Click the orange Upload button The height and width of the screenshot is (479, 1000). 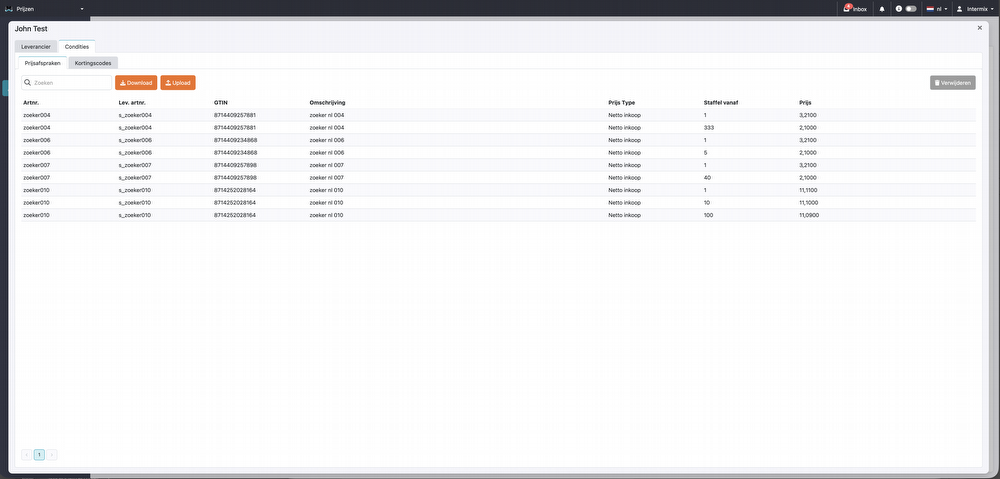[x=178, y=83]
